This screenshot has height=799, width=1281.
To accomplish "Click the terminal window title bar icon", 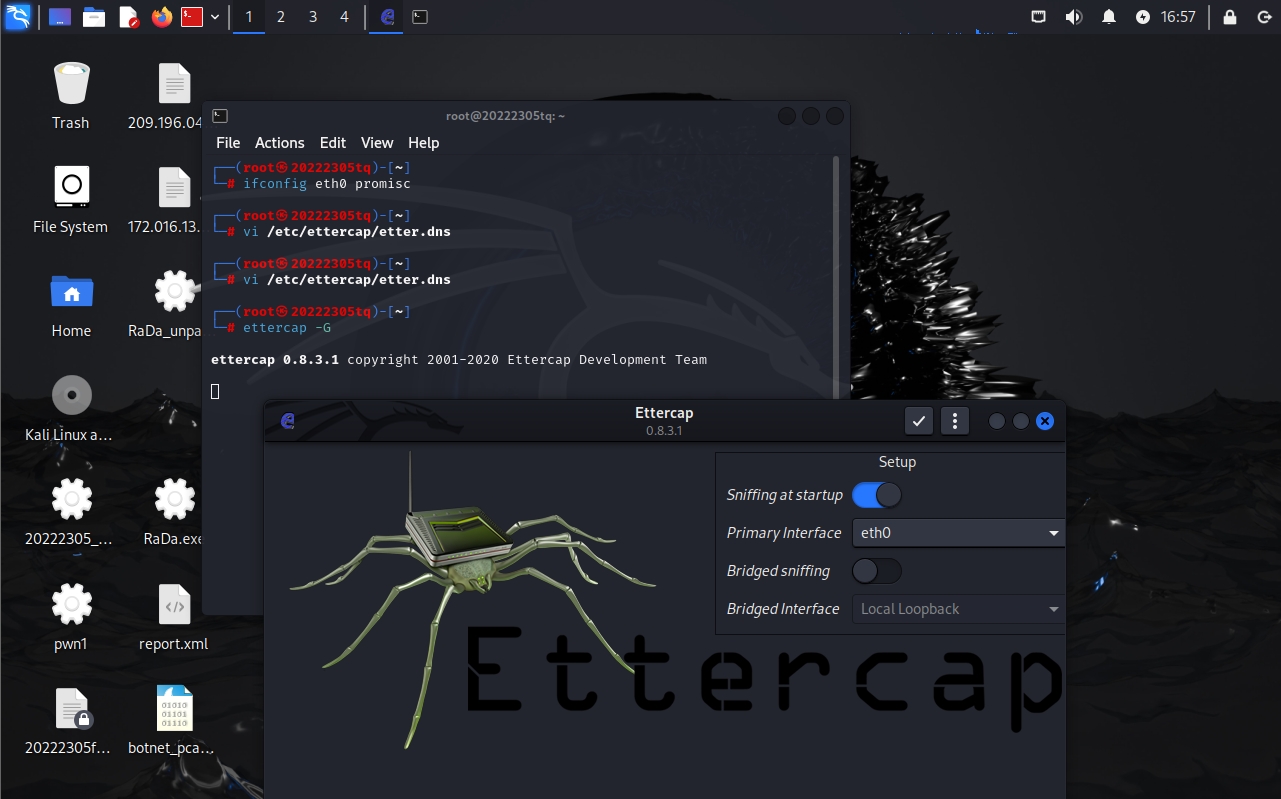I will 220,116.
